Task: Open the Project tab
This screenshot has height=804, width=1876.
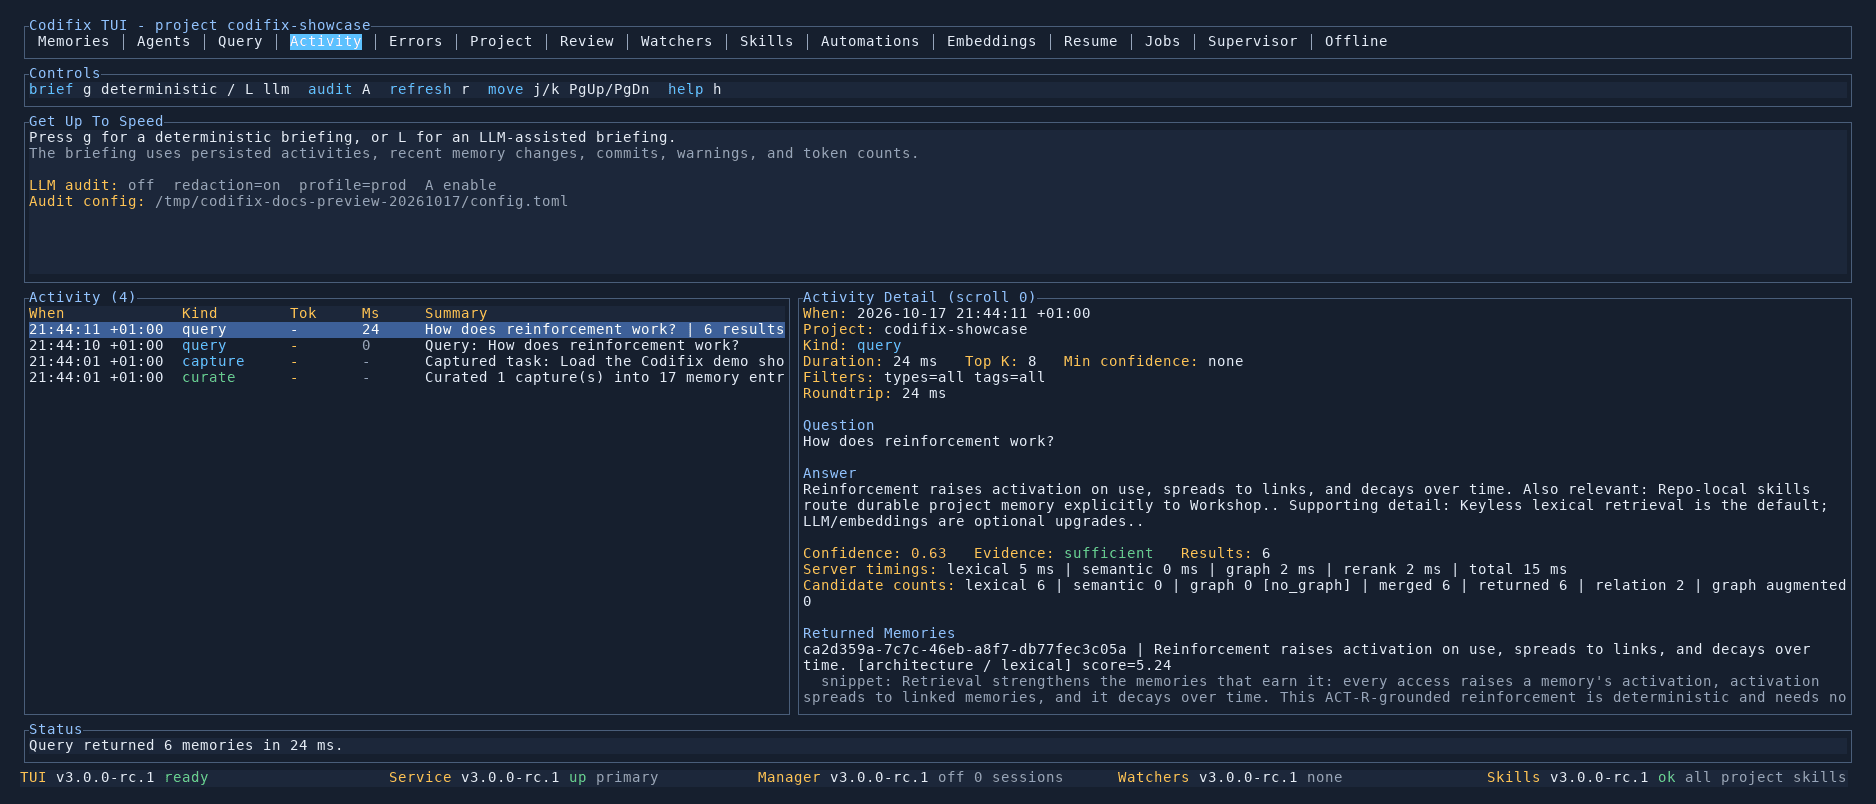Action: click(501, 41)
